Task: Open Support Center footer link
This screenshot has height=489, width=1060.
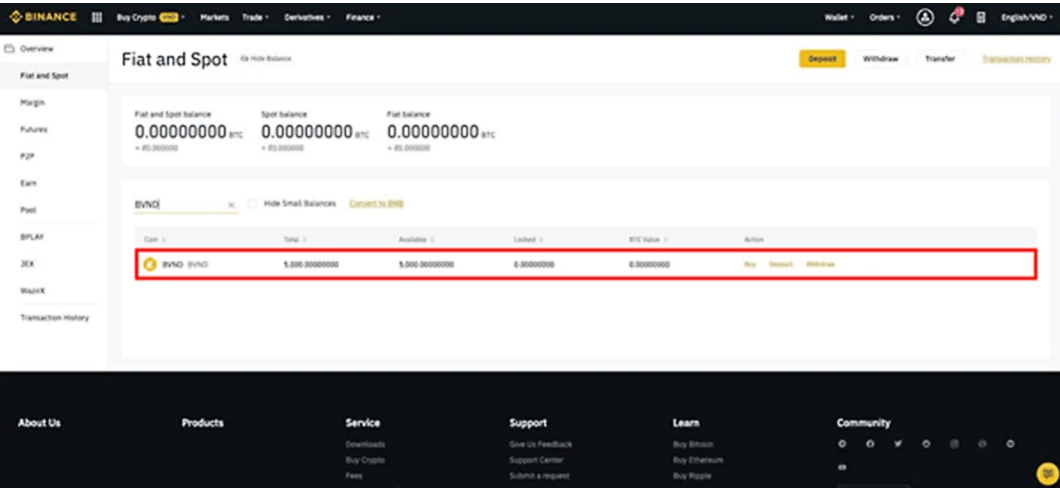Action: [536, 460]
